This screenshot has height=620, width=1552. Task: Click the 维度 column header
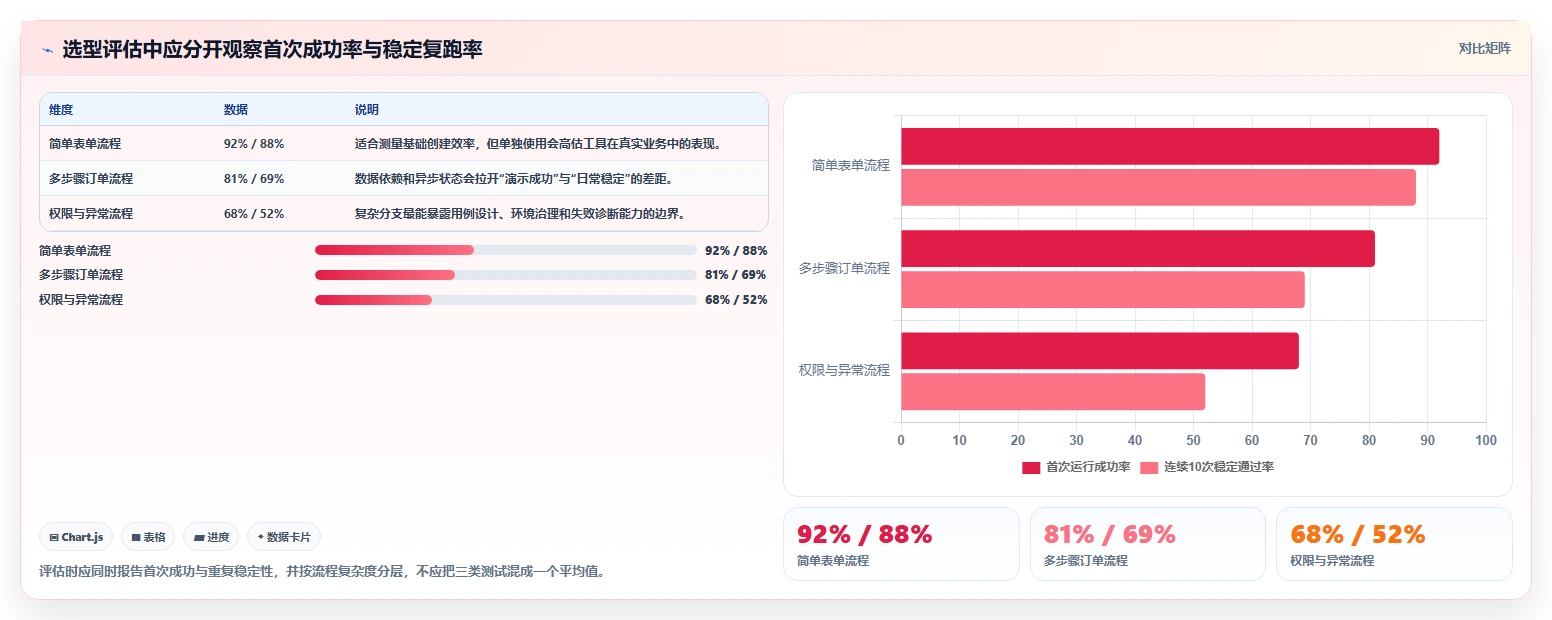[61, 110]
